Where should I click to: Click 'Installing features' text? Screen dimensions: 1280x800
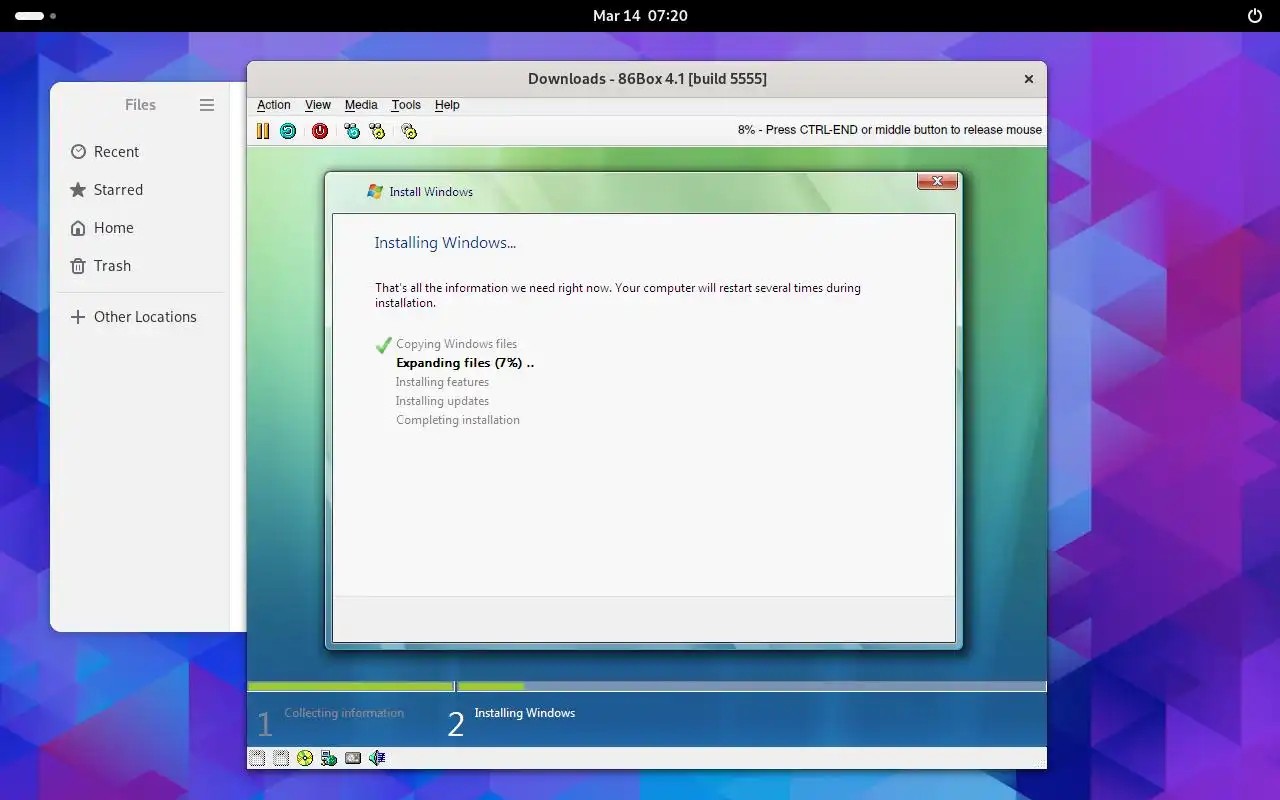[442, 382]
